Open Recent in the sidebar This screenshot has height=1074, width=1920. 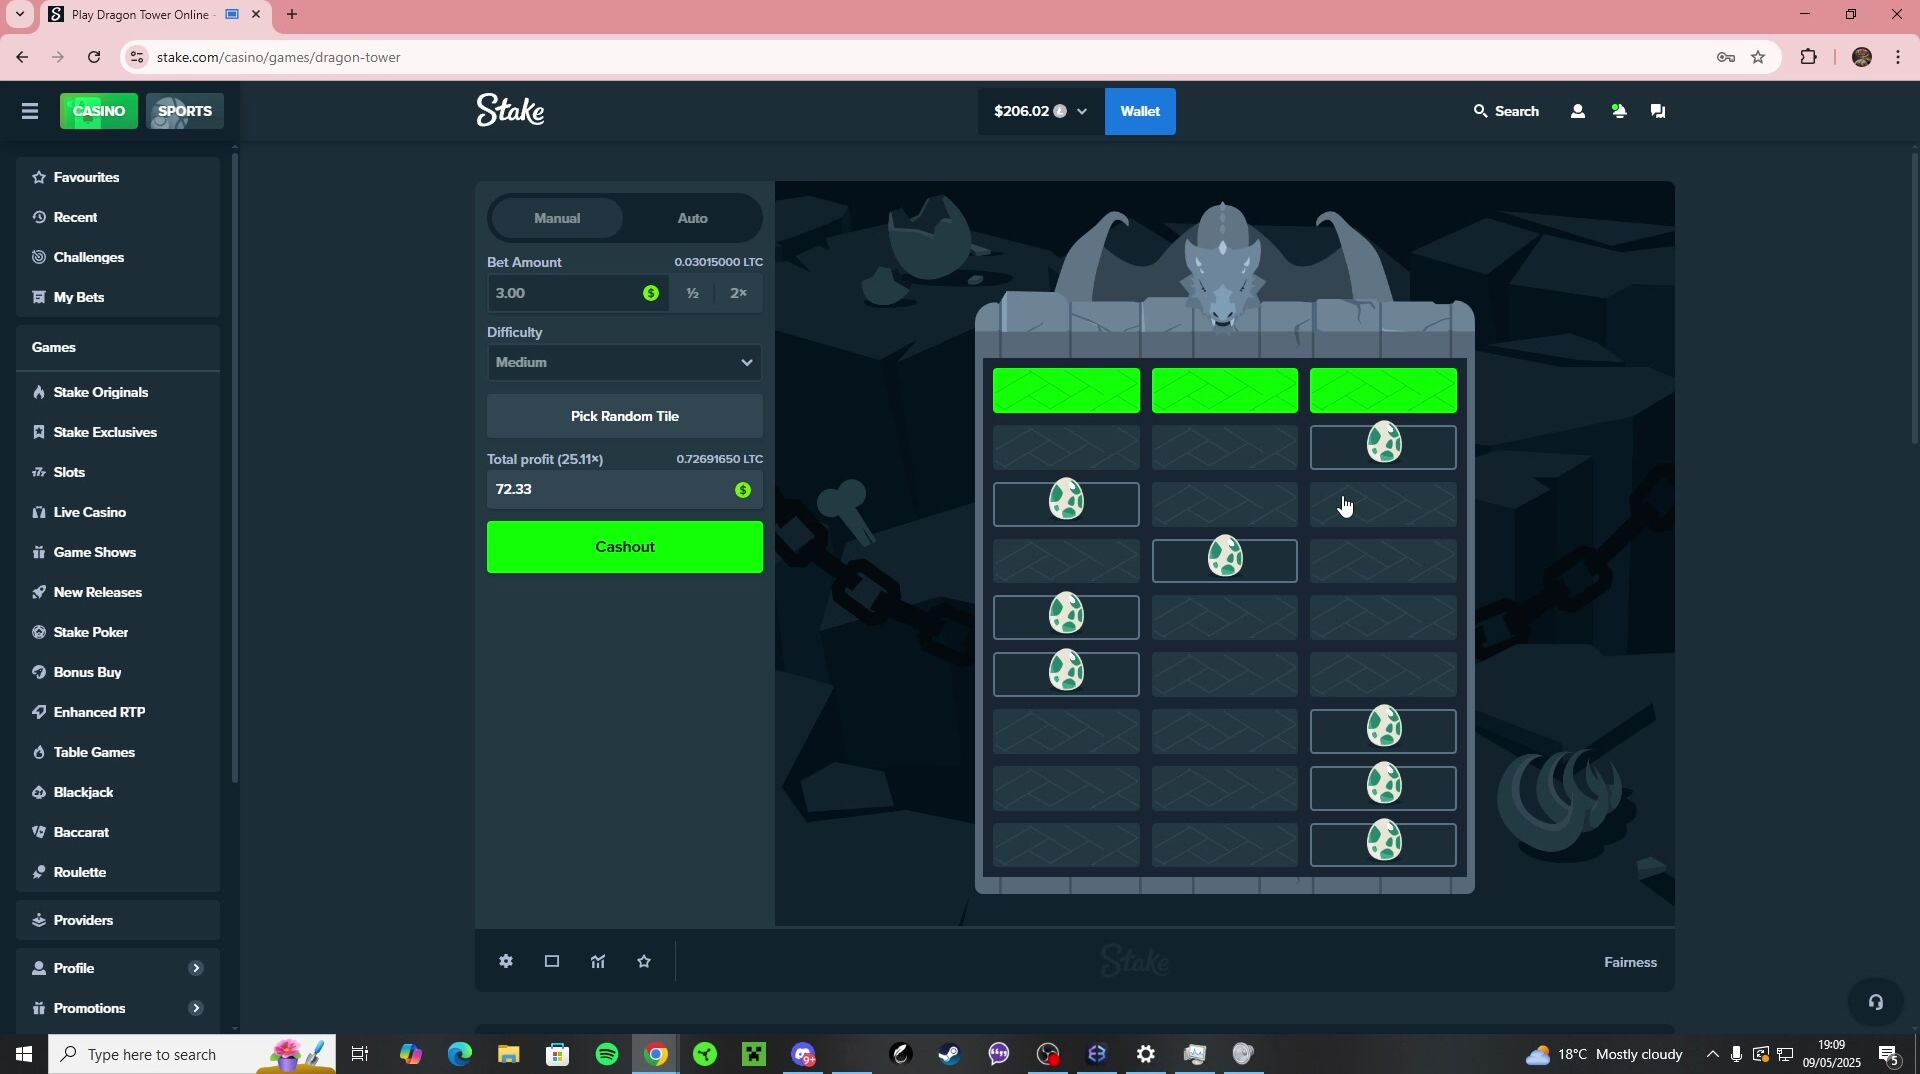(118, 217)
